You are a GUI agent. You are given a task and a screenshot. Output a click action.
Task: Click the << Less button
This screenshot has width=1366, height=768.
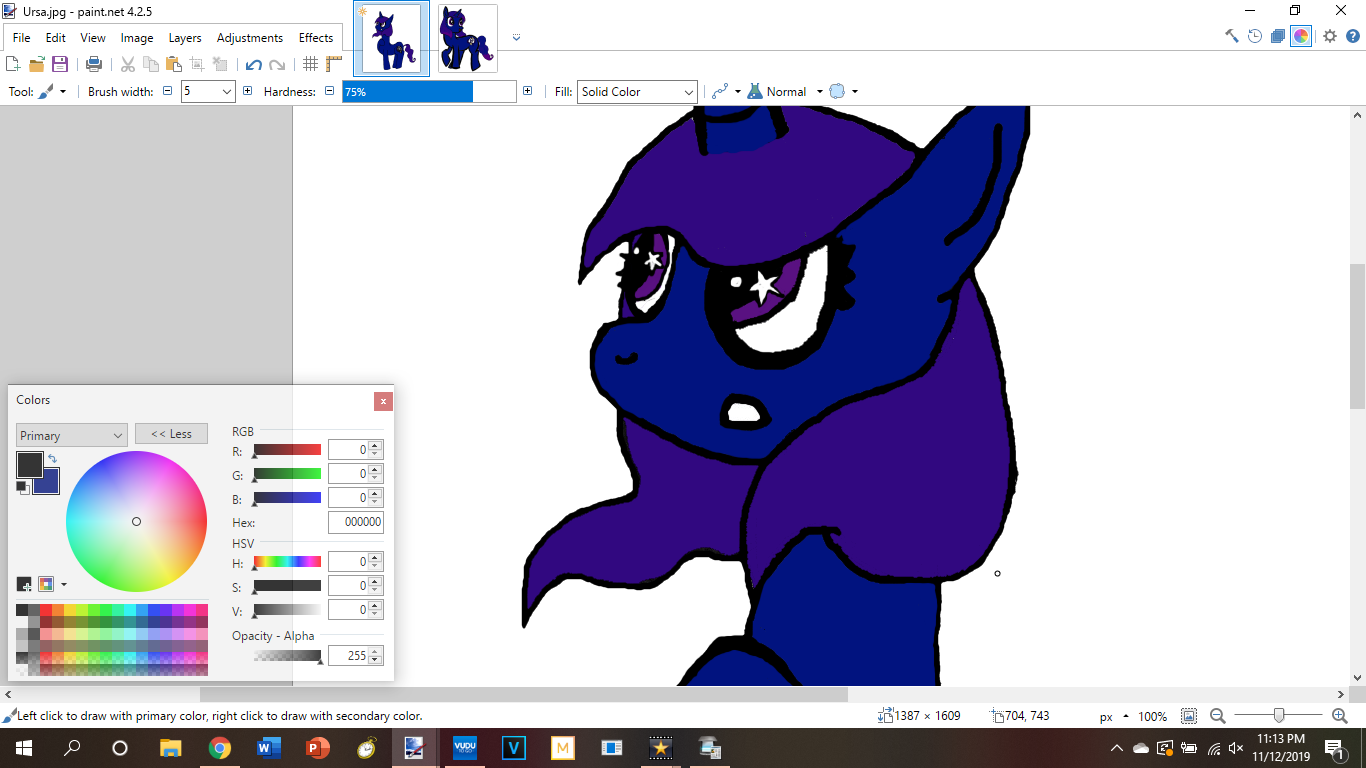[171, 434]
